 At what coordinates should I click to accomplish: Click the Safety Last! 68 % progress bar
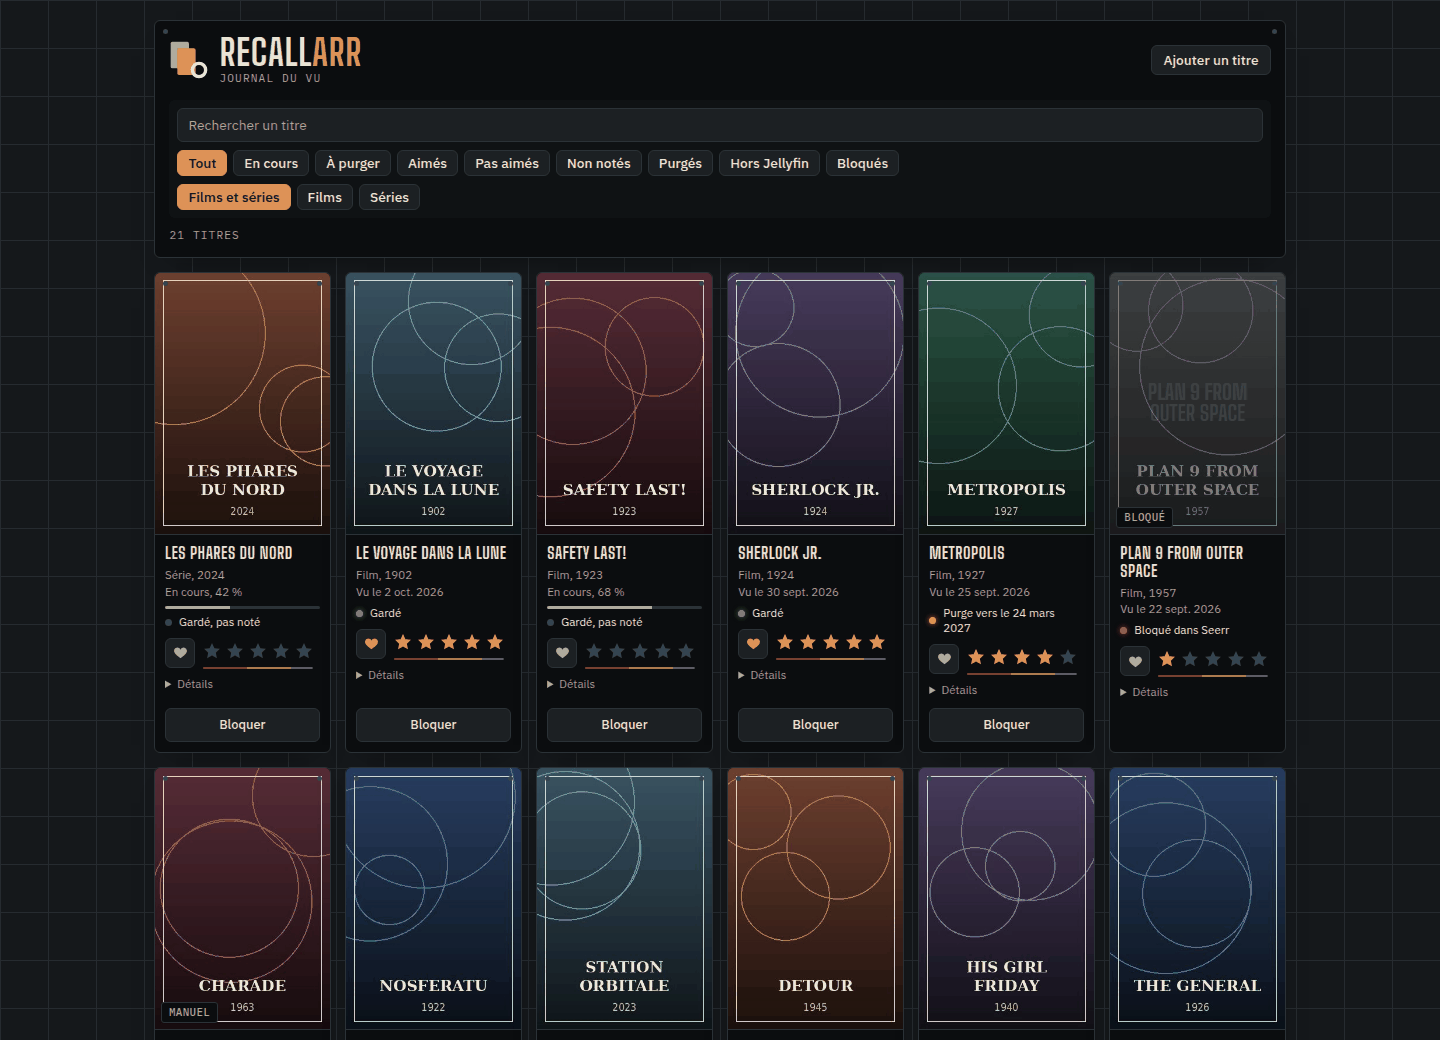pyautogui.click(x=624, y=607)
